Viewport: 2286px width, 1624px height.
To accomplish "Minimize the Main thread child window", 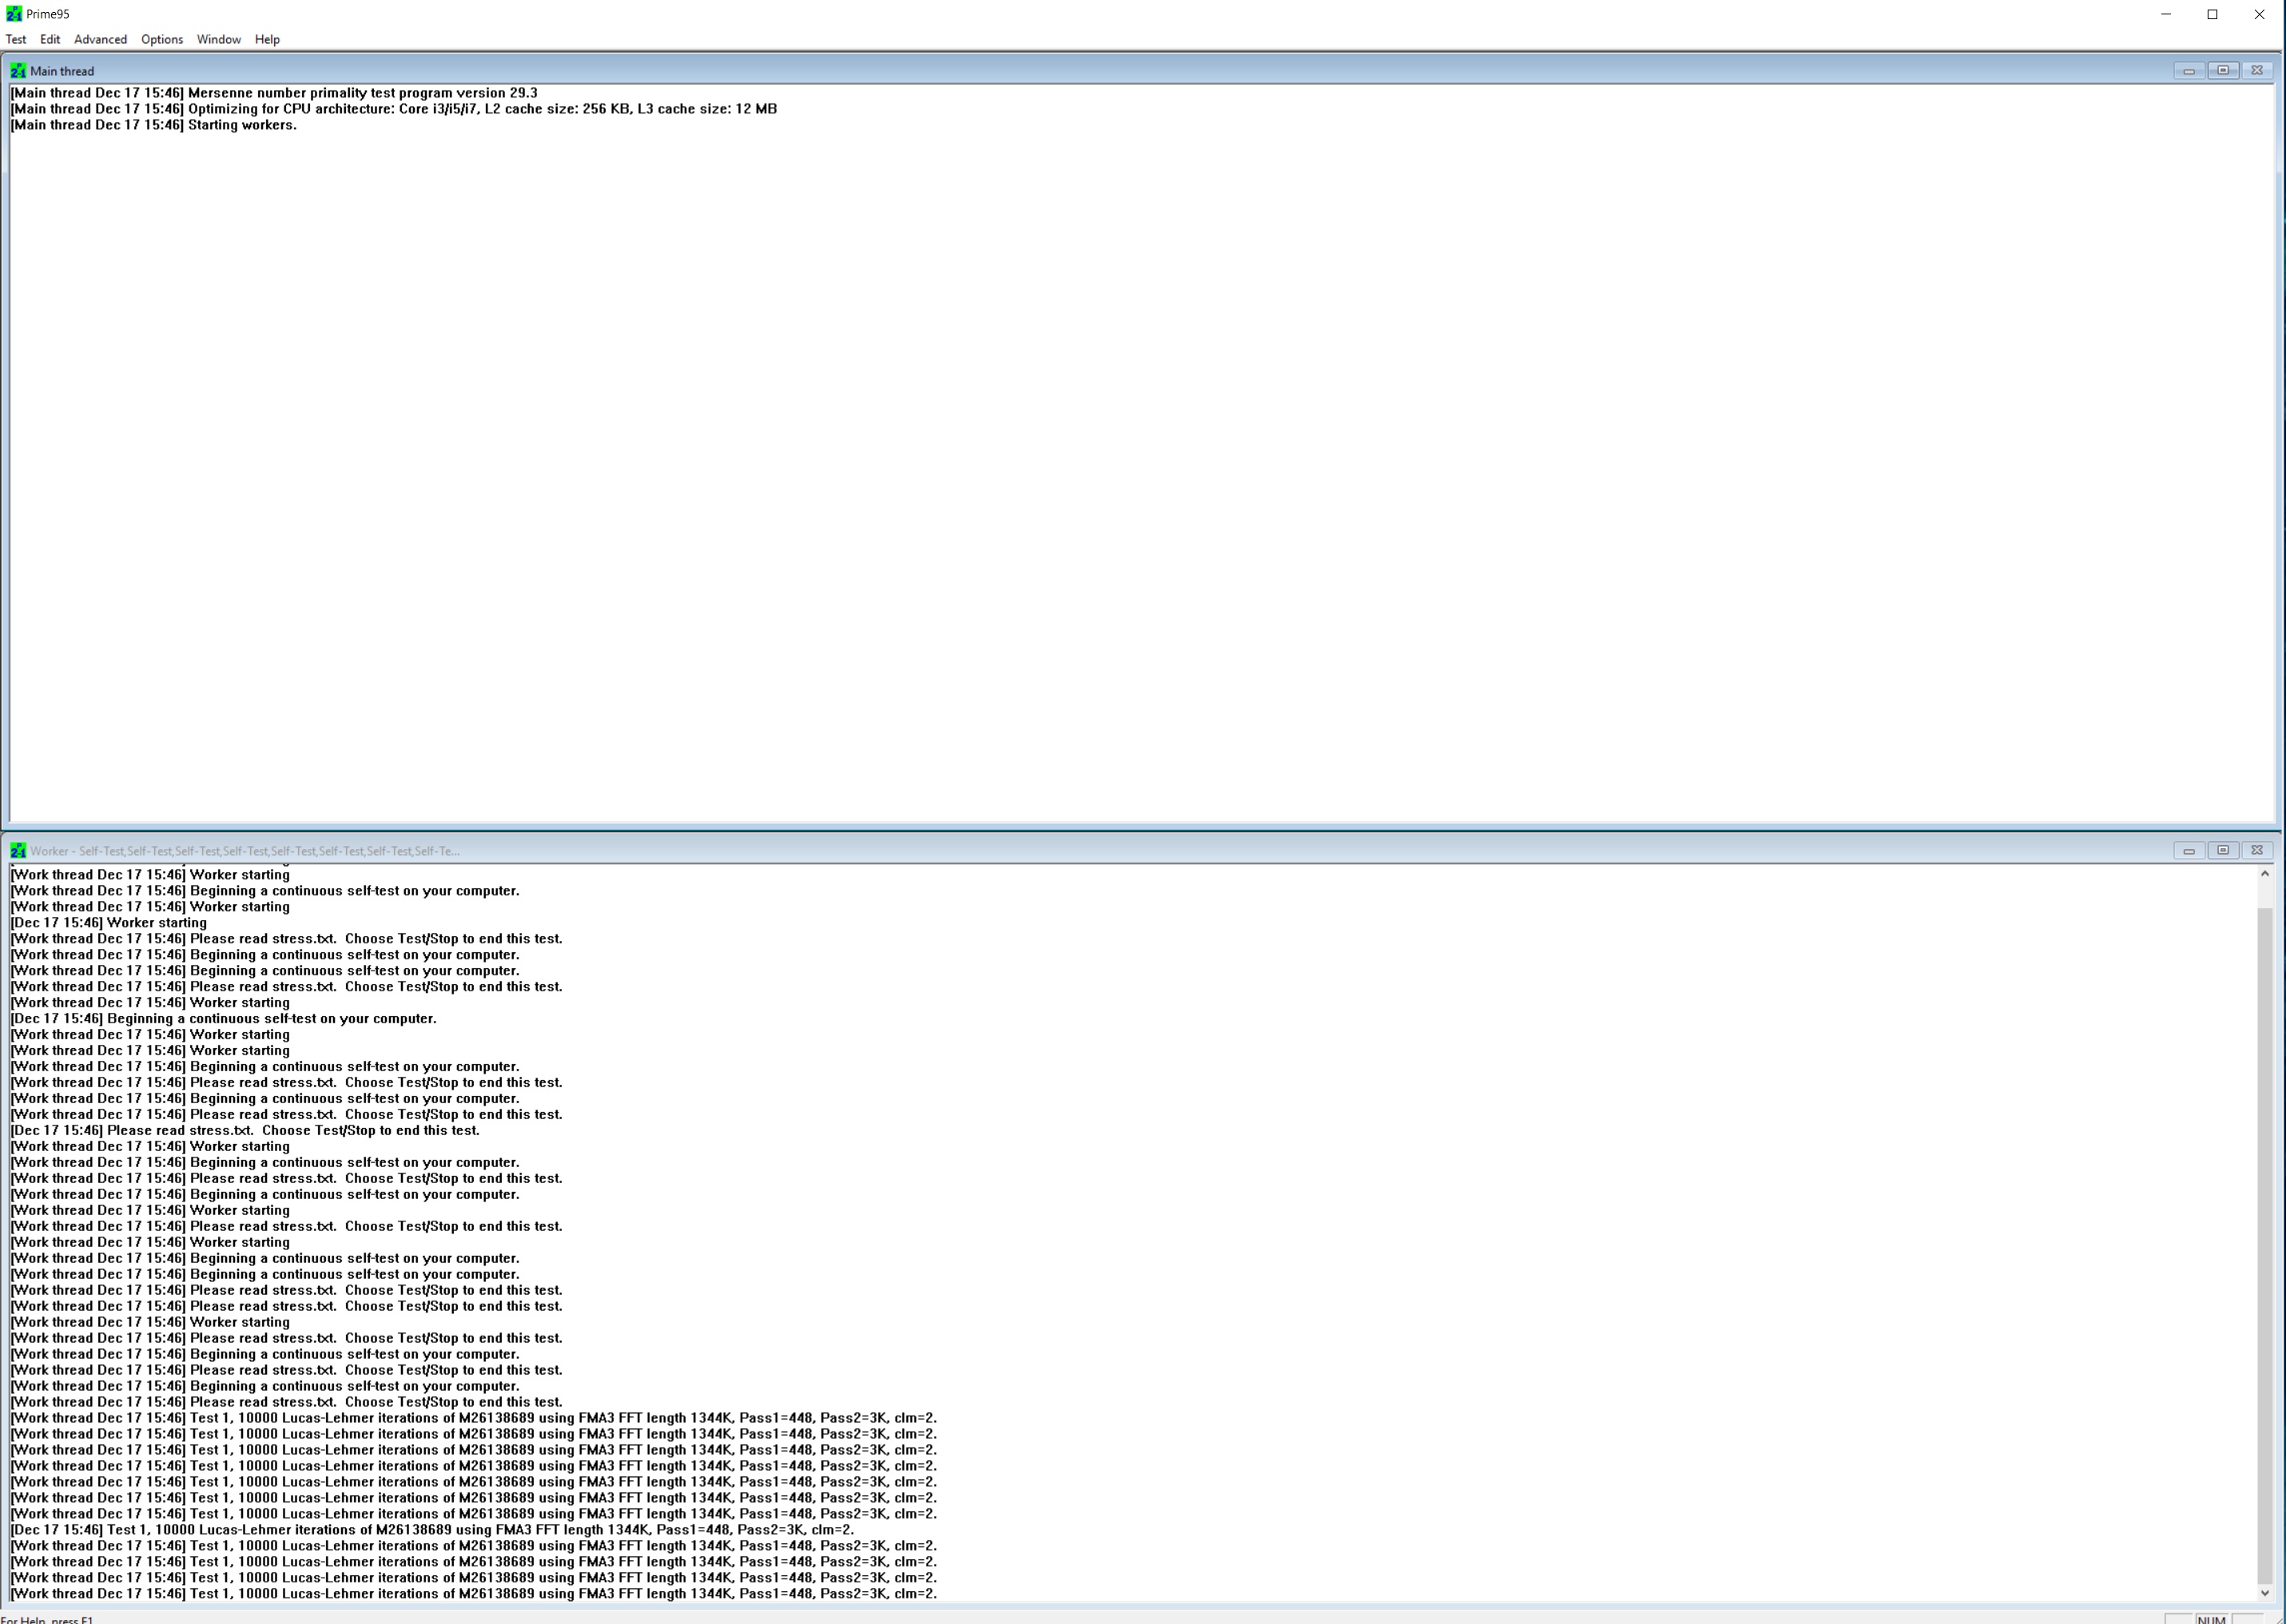I will click(2189, 70).
